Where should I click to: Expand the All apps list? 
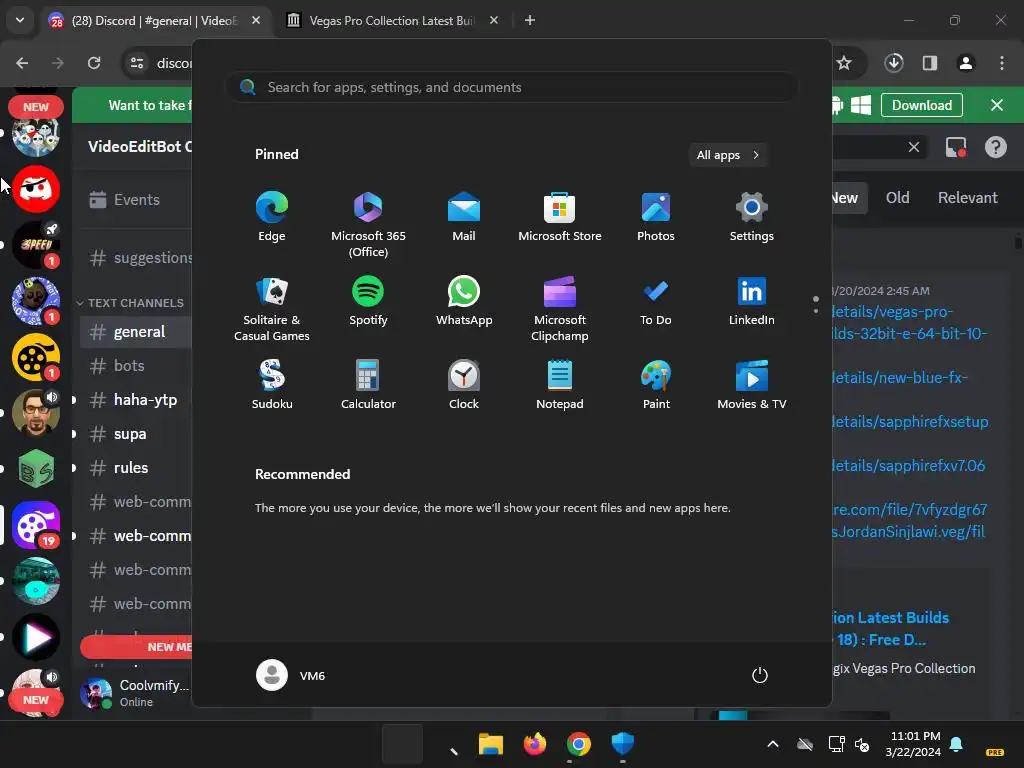[728, 155]
